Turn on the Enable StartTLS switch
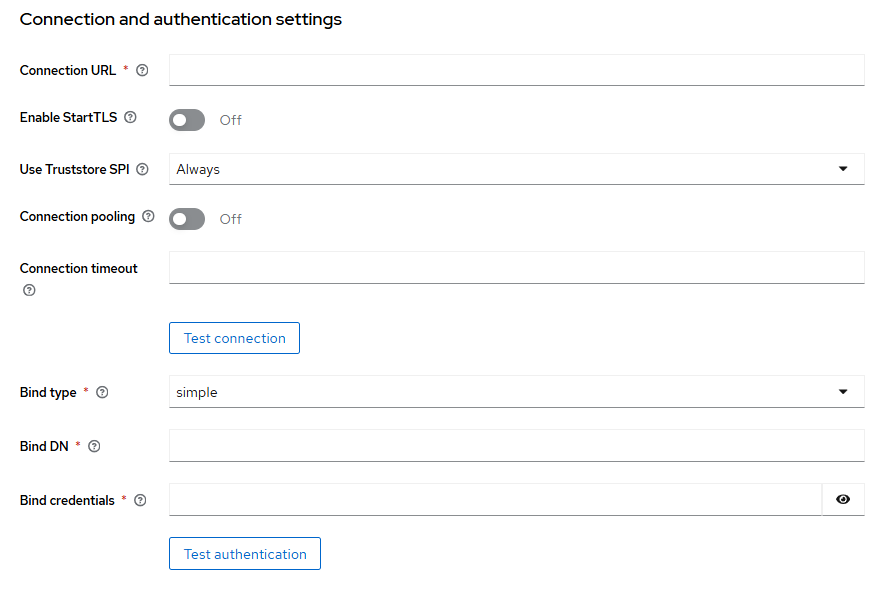This screenshot has height=596, width=894. point(187,120)
